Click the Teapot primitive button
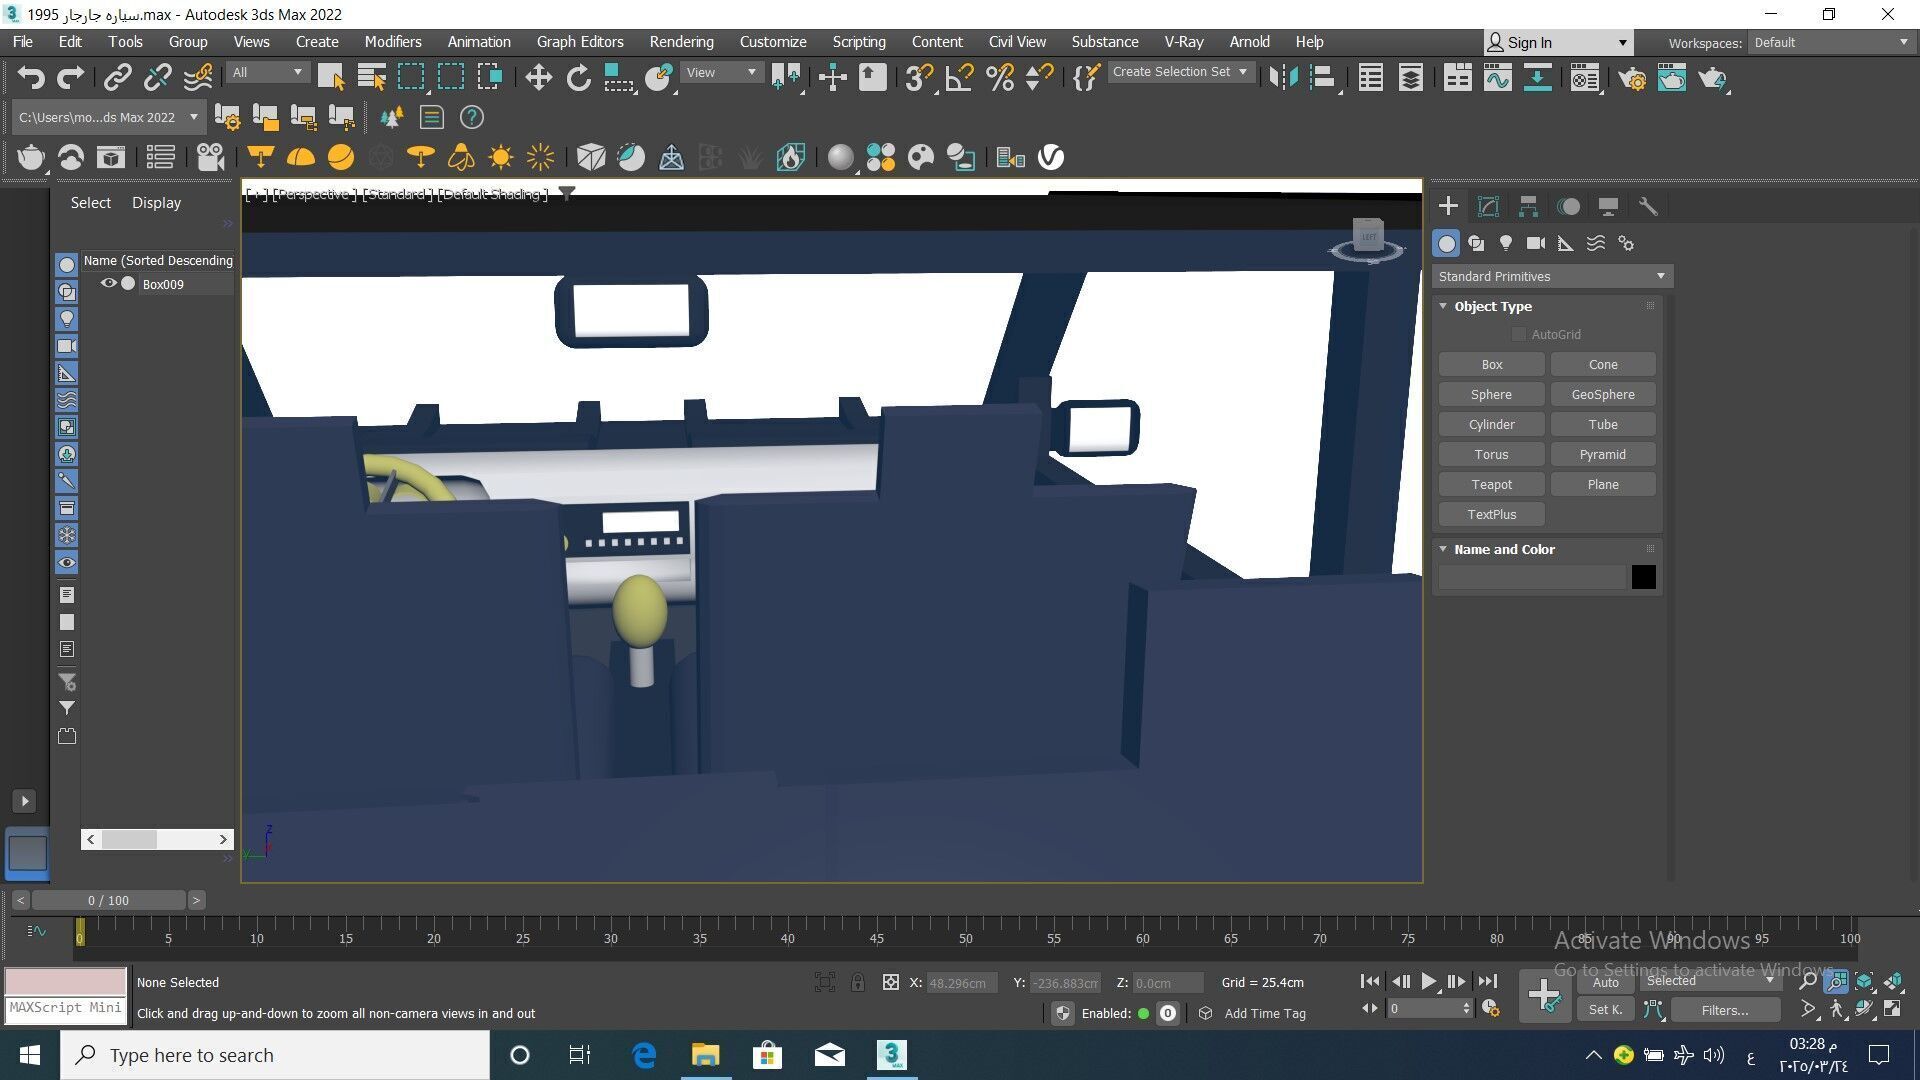 click(1491, 484)
